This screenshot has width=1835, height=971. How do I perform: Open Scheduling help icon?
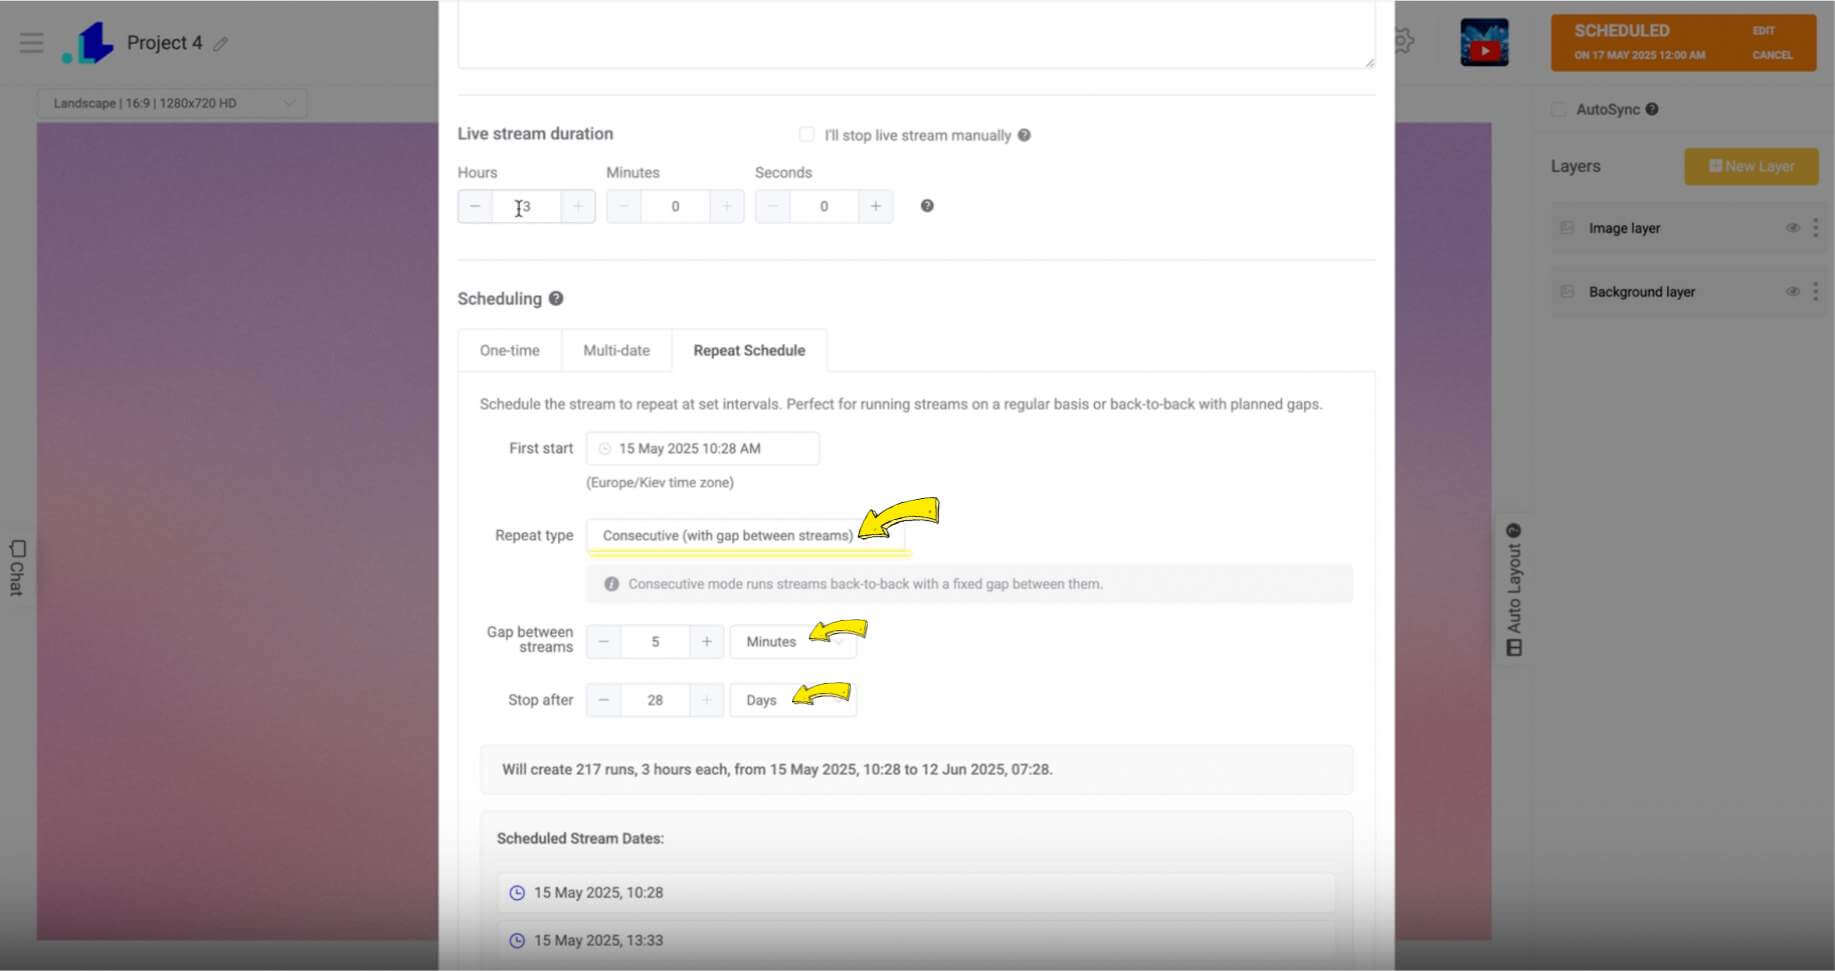click(556, 298)
